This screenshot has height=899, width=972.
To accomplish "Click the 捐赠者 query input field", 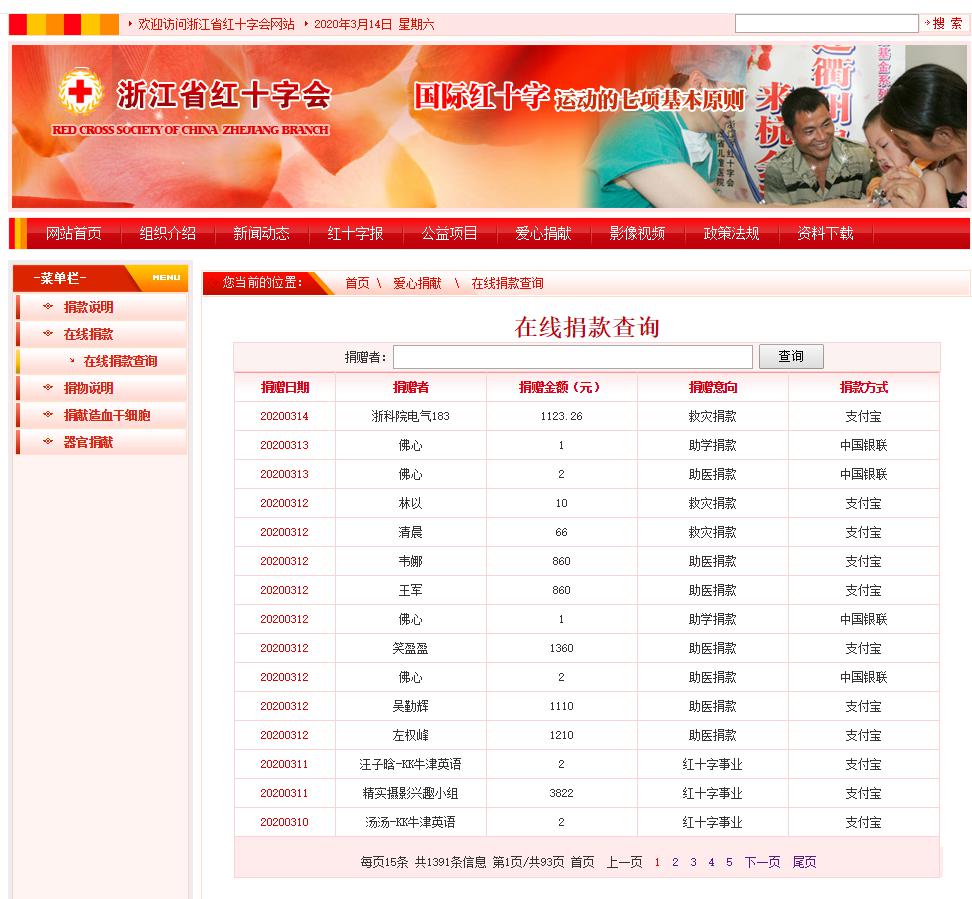I will [x=572, y=357].
